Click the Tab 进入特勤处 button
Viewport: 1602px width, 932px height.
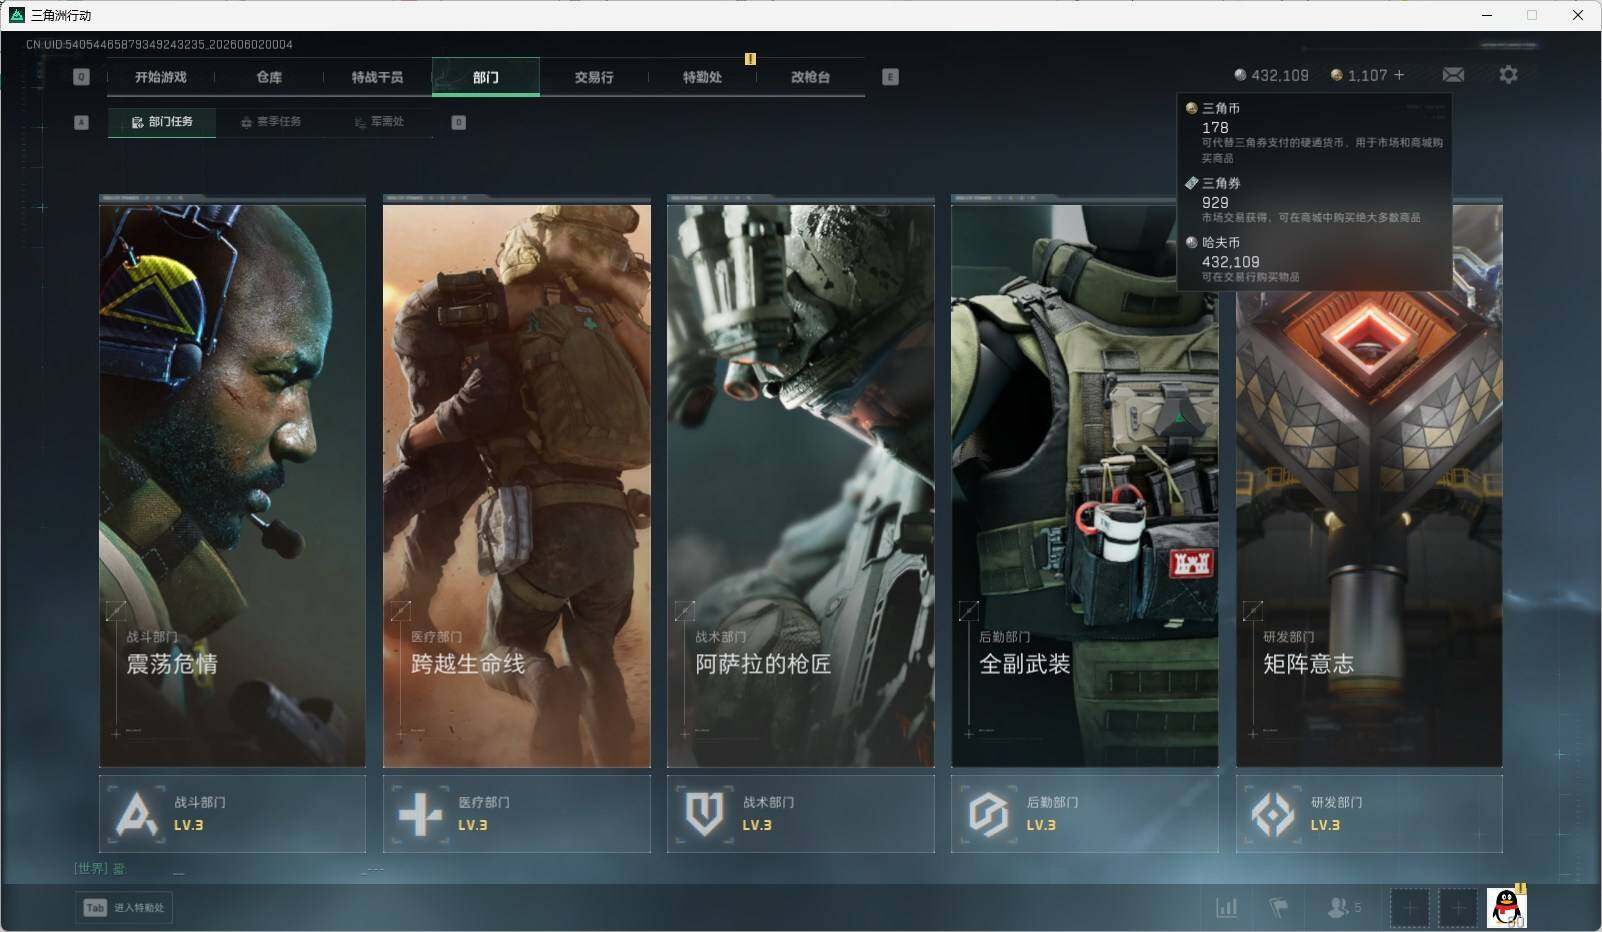(x=124, y=908)
